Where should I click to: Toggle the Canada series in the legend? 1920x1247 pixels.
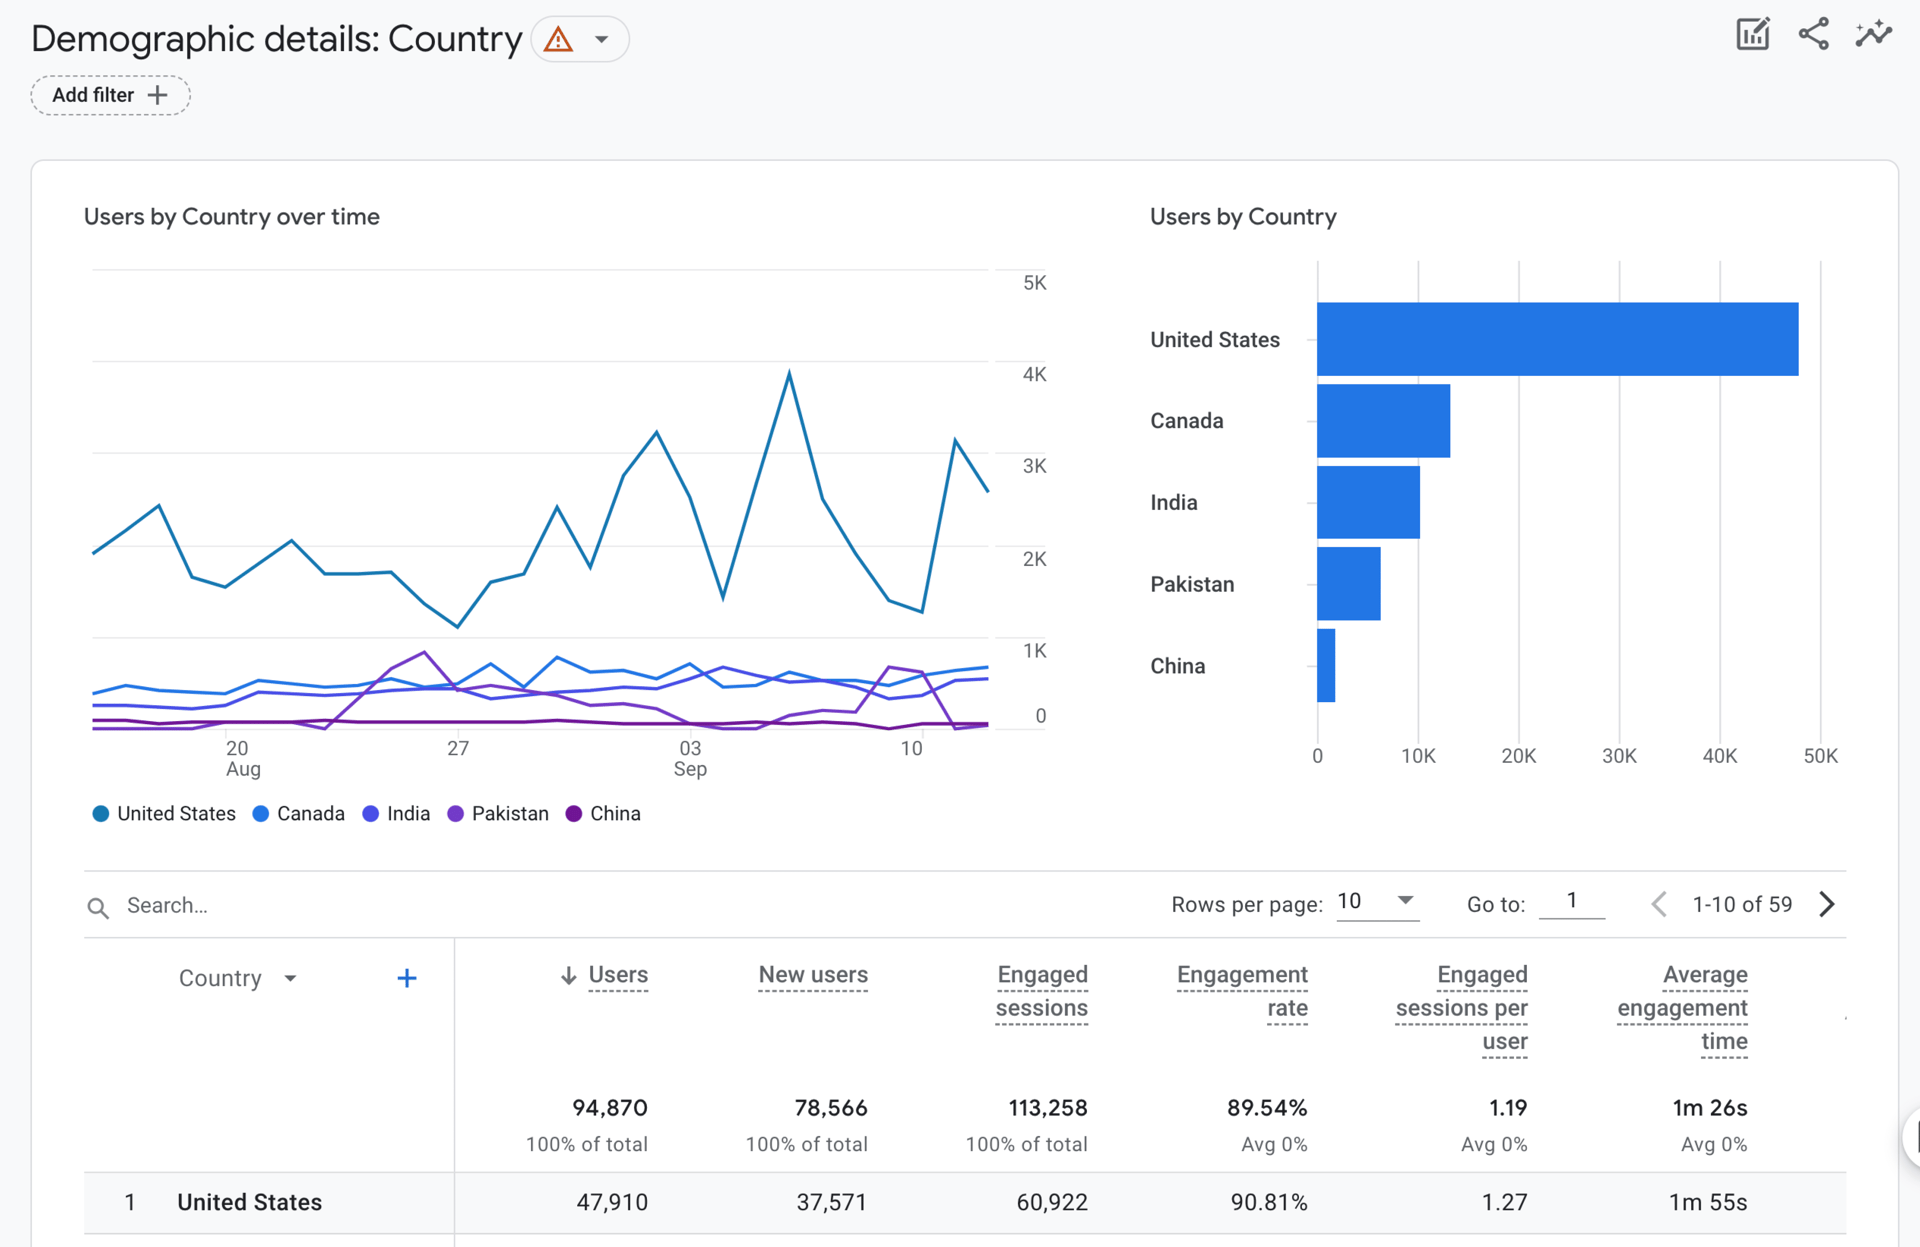pos(298,813)
